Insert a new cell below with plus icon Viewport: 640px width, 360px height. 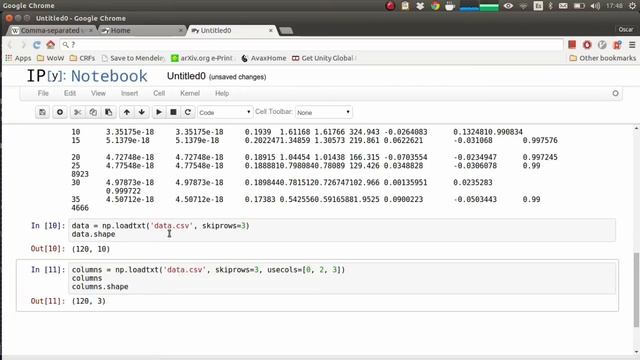pos(60,112)
